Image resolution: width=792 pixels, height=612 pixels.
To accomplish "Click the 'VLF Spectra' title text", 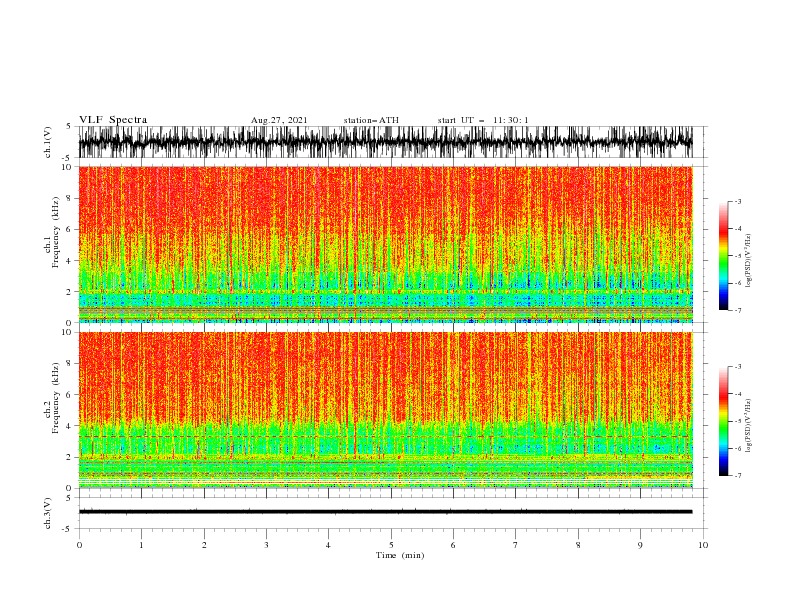I will (x=113, y=120).
